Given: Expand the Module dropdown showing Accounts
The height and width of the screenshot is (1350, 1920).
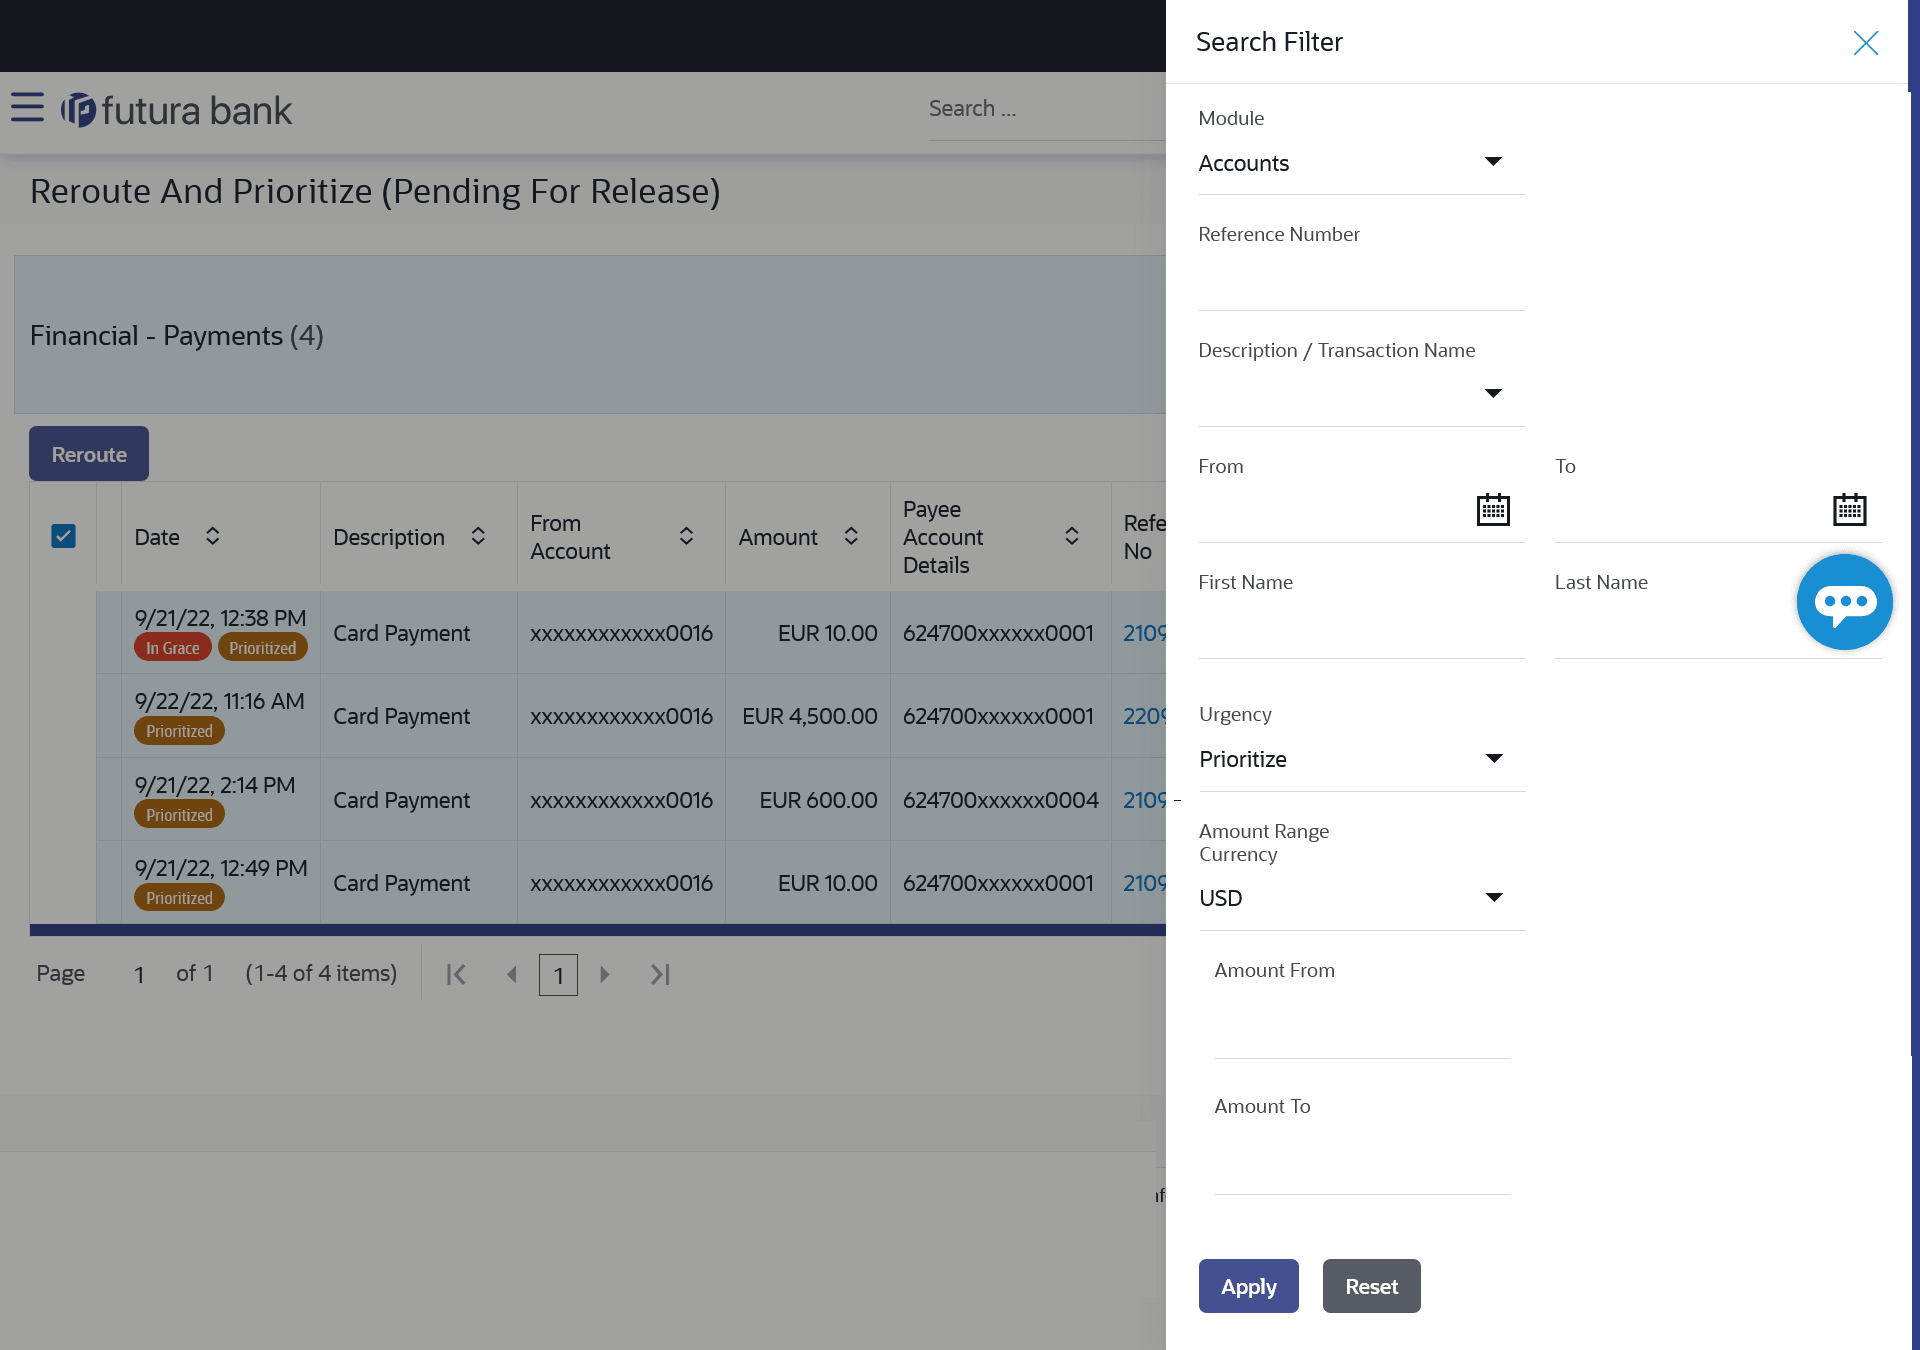Looking at the screenshot, I should (1360, 163).
